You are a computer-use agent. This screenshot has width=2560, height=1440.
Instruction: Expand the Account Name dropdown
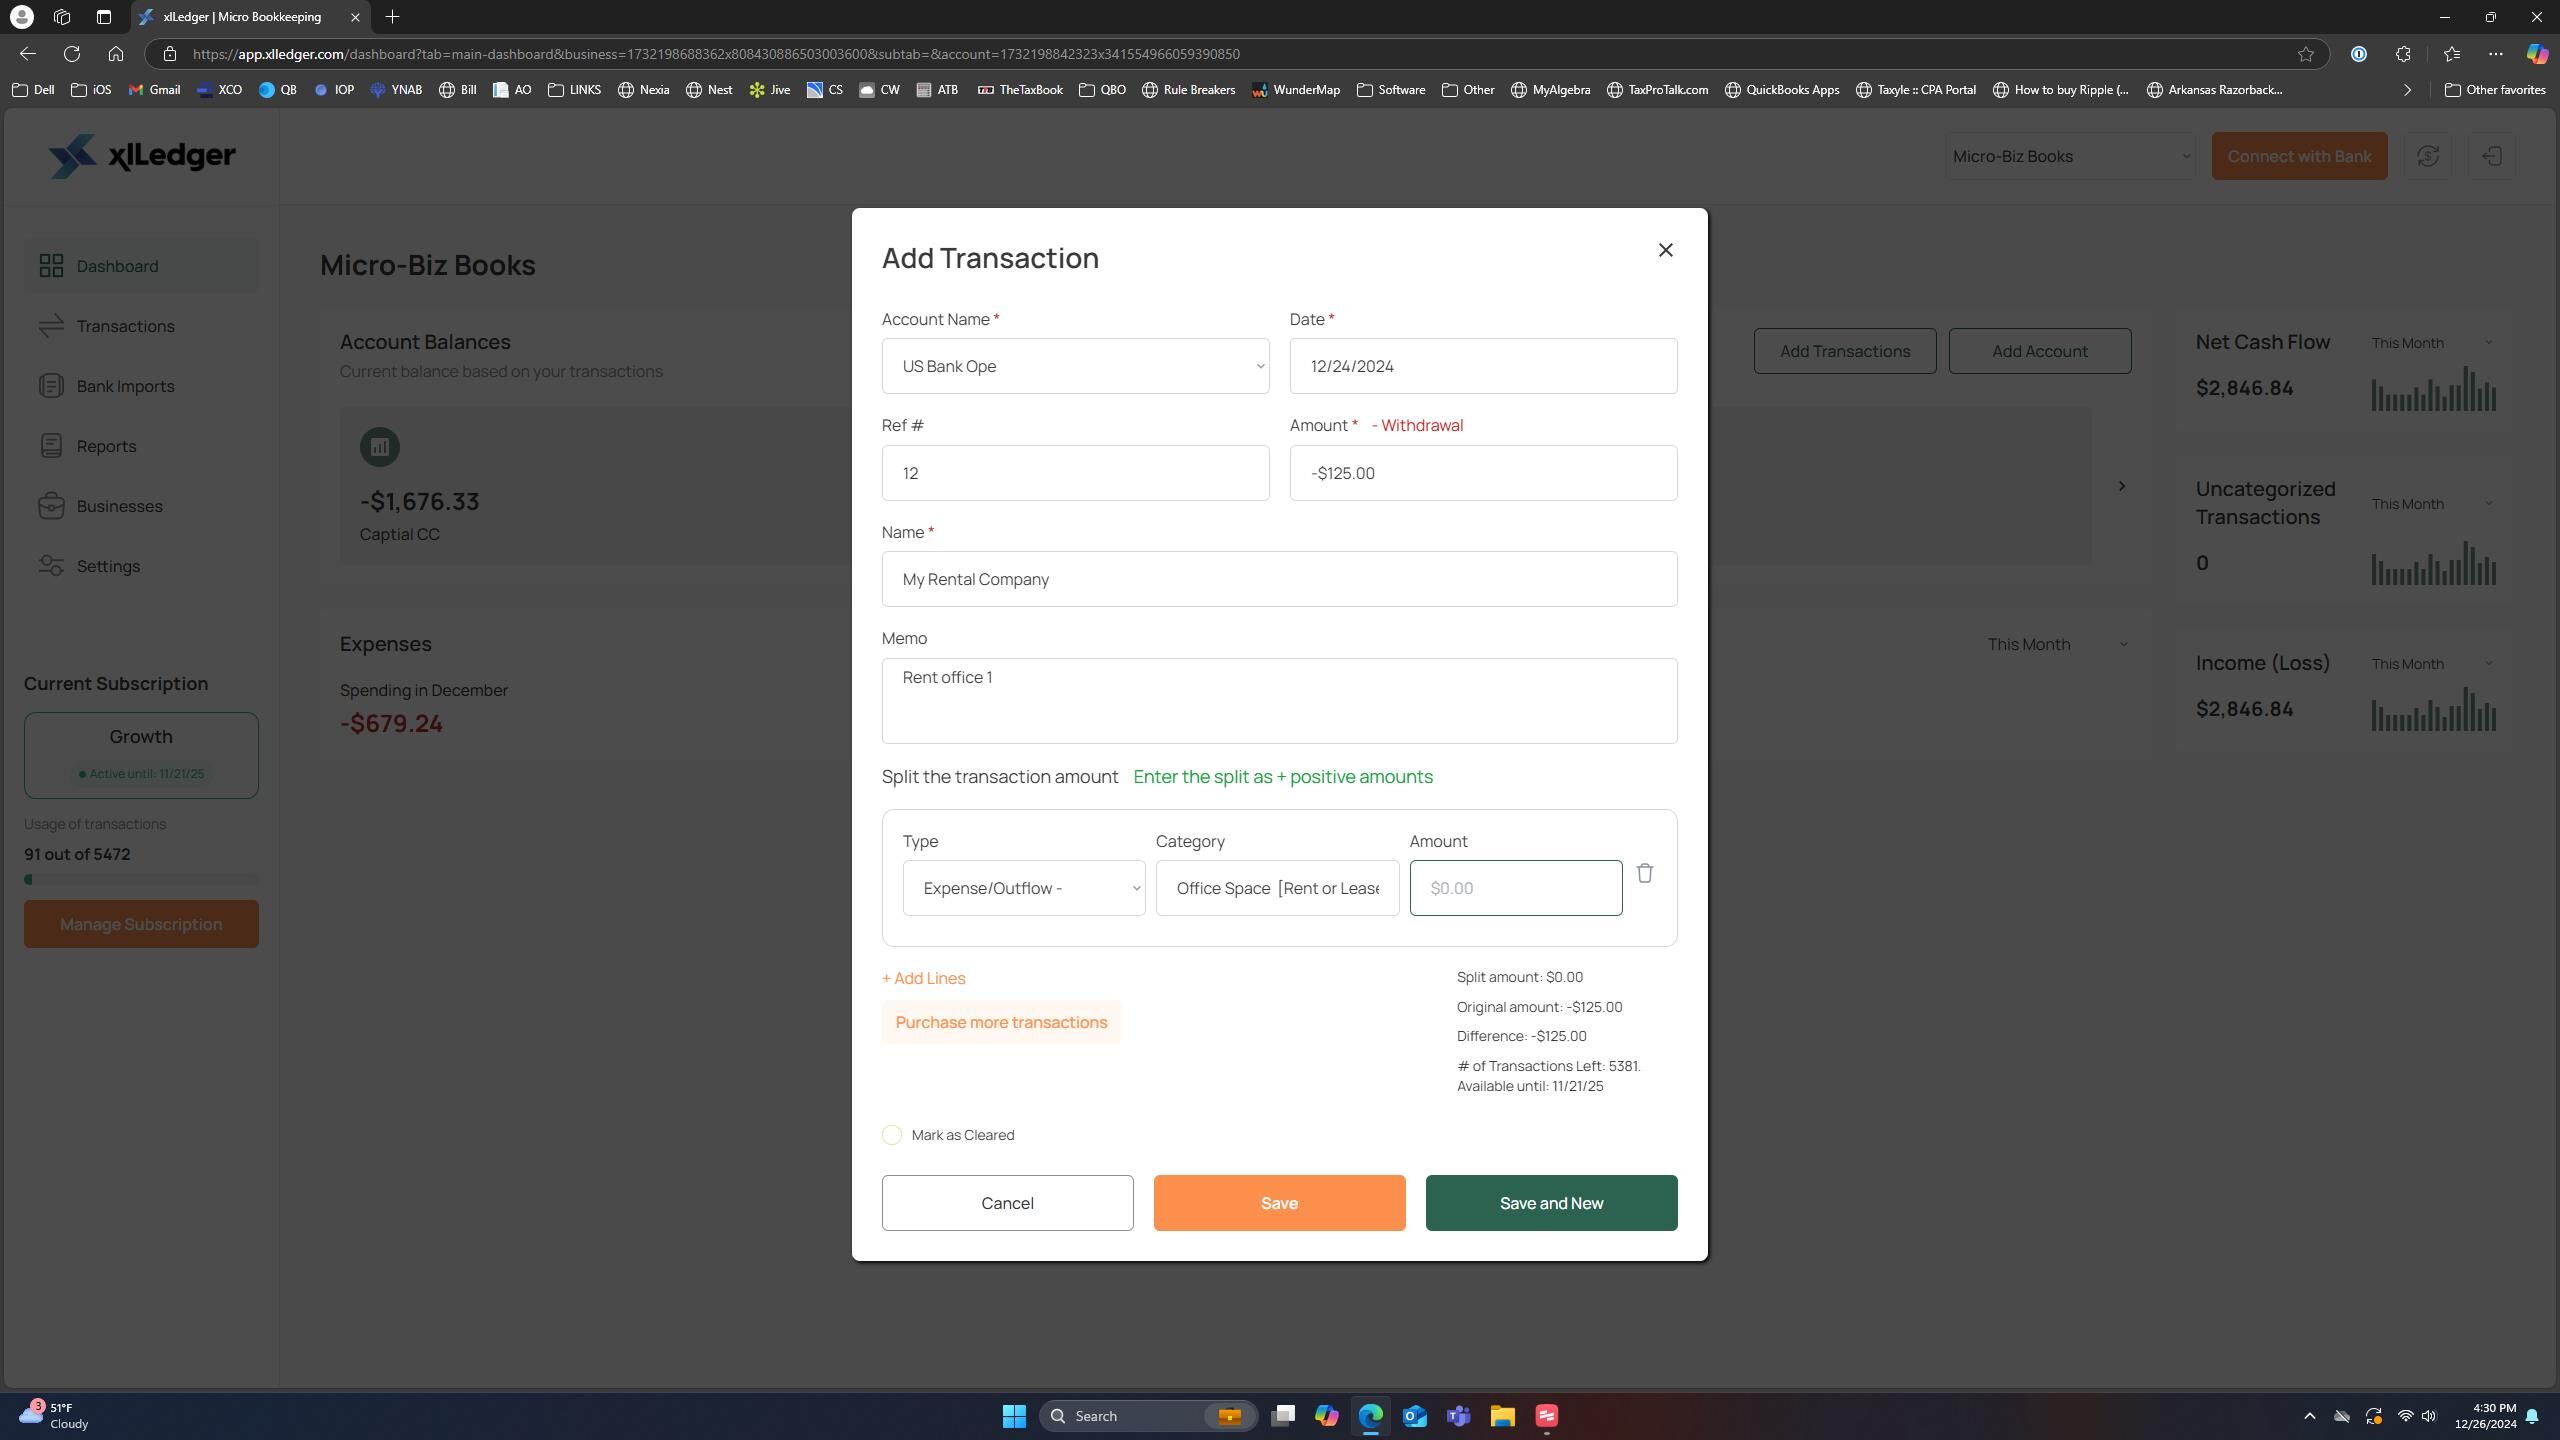(1075, 366)
